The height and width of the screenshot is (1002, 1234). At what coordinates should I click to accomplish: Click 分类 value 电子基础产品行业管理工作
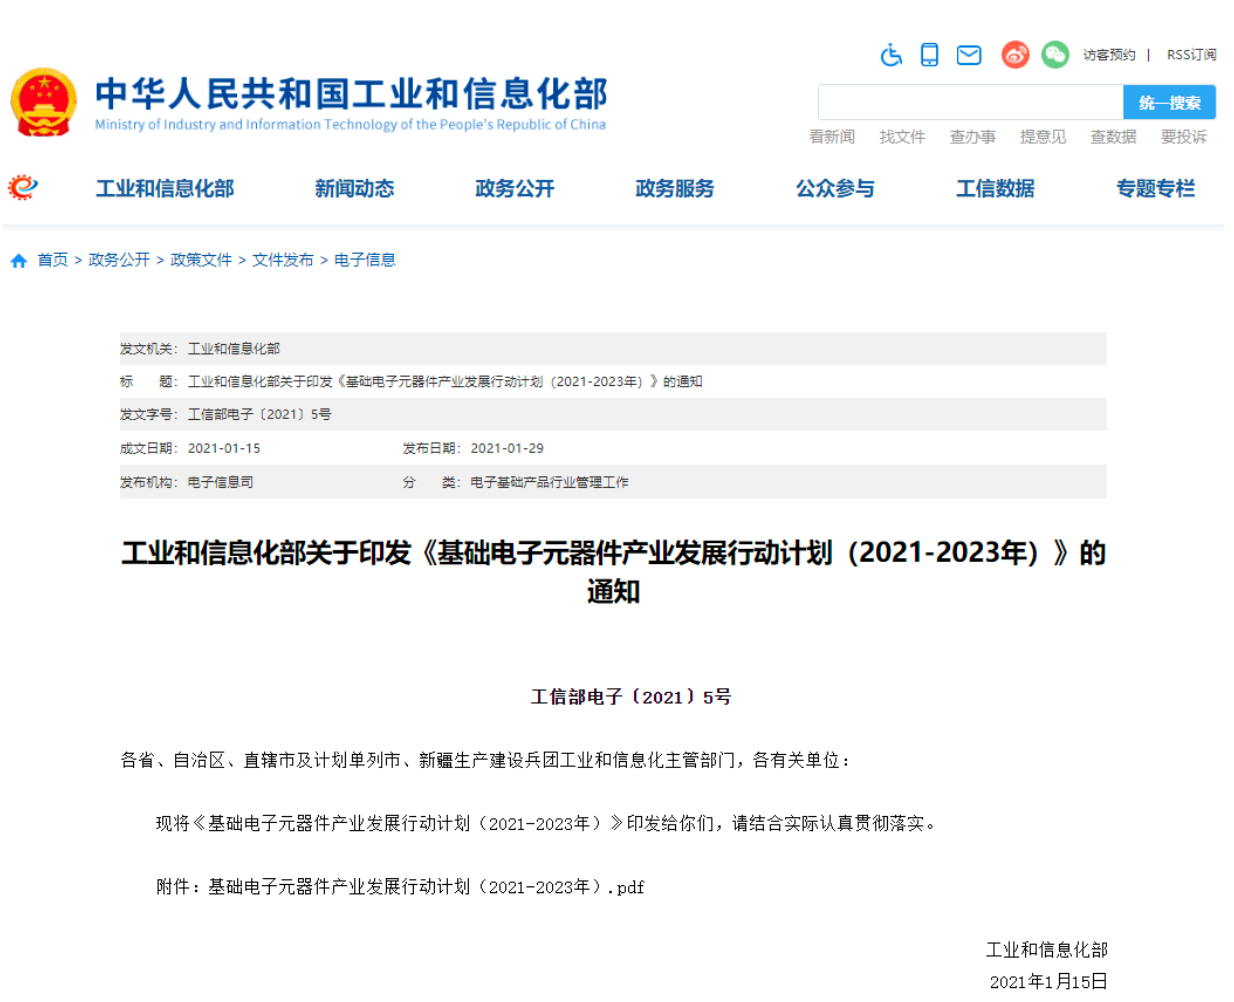(x=550, y=482)
